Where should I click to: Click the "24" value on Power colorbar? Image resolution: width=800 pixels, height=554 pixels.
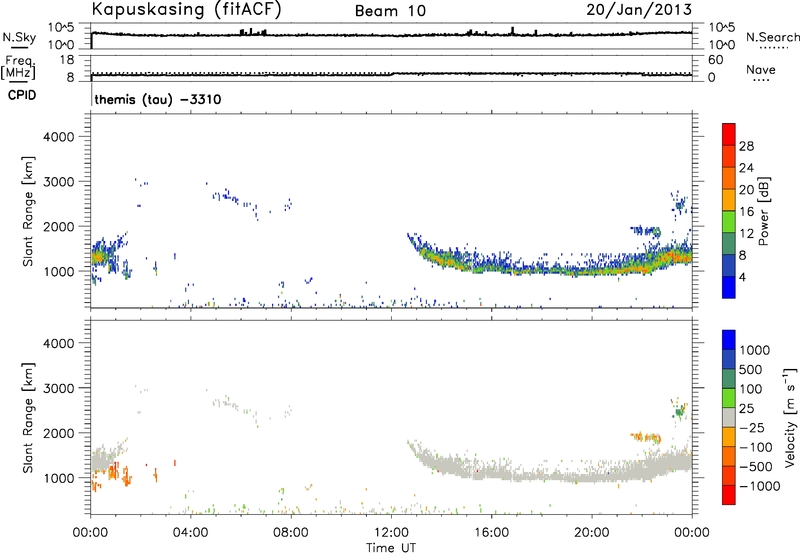(x=746, y=168)
